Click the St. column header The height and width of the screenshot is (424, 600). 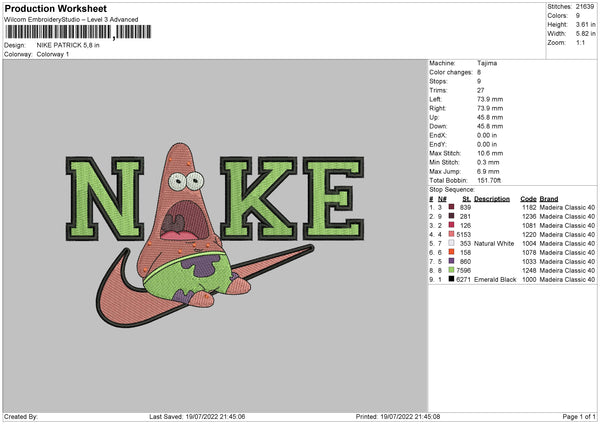466,199
